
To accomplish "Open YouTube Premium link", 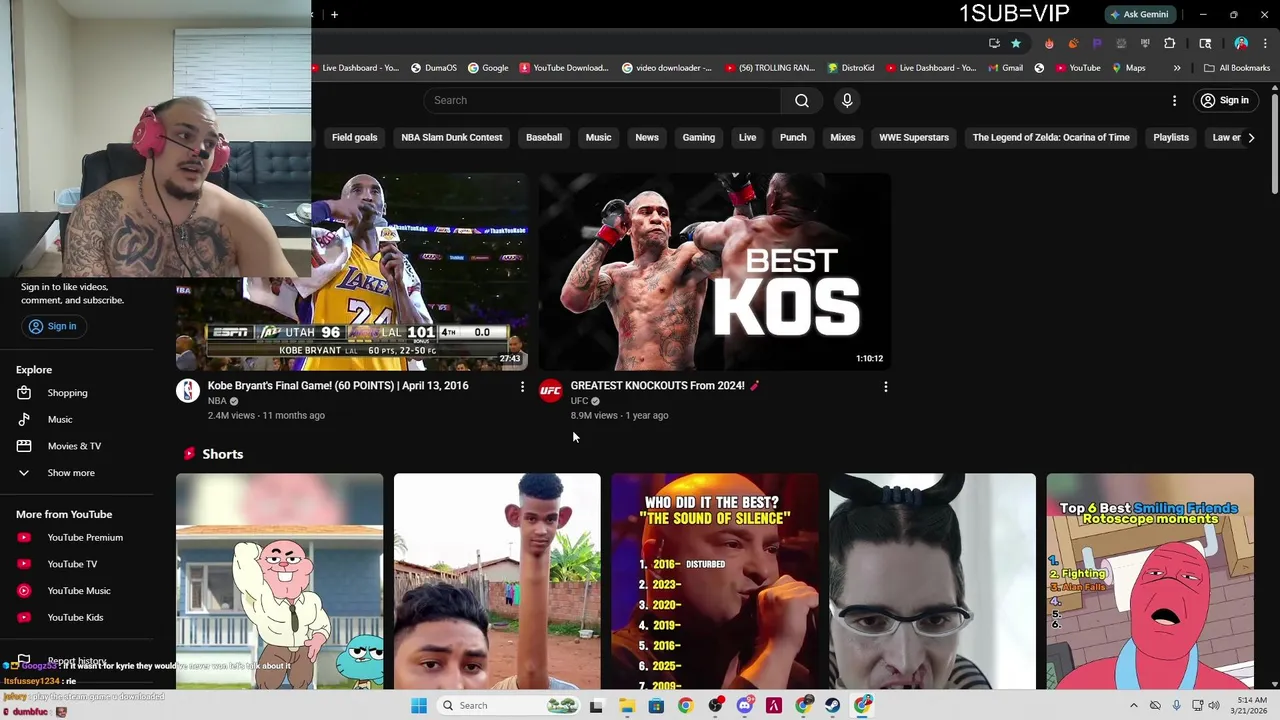I will click(85, 537).
